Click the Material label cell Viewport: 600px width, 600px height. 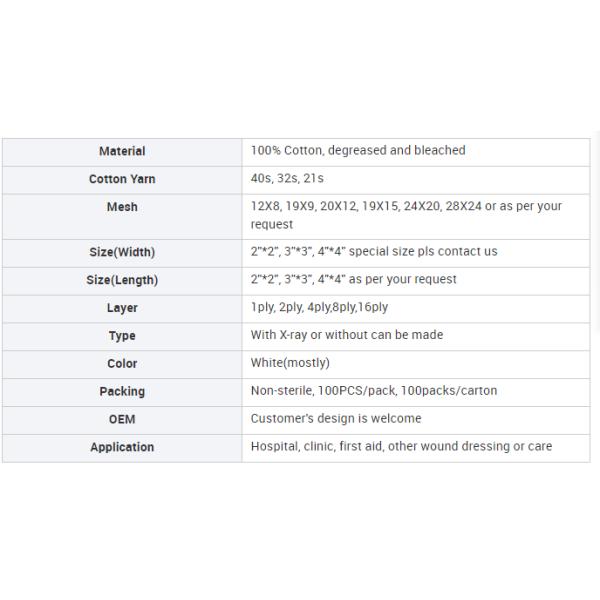[x=122, y=151]
